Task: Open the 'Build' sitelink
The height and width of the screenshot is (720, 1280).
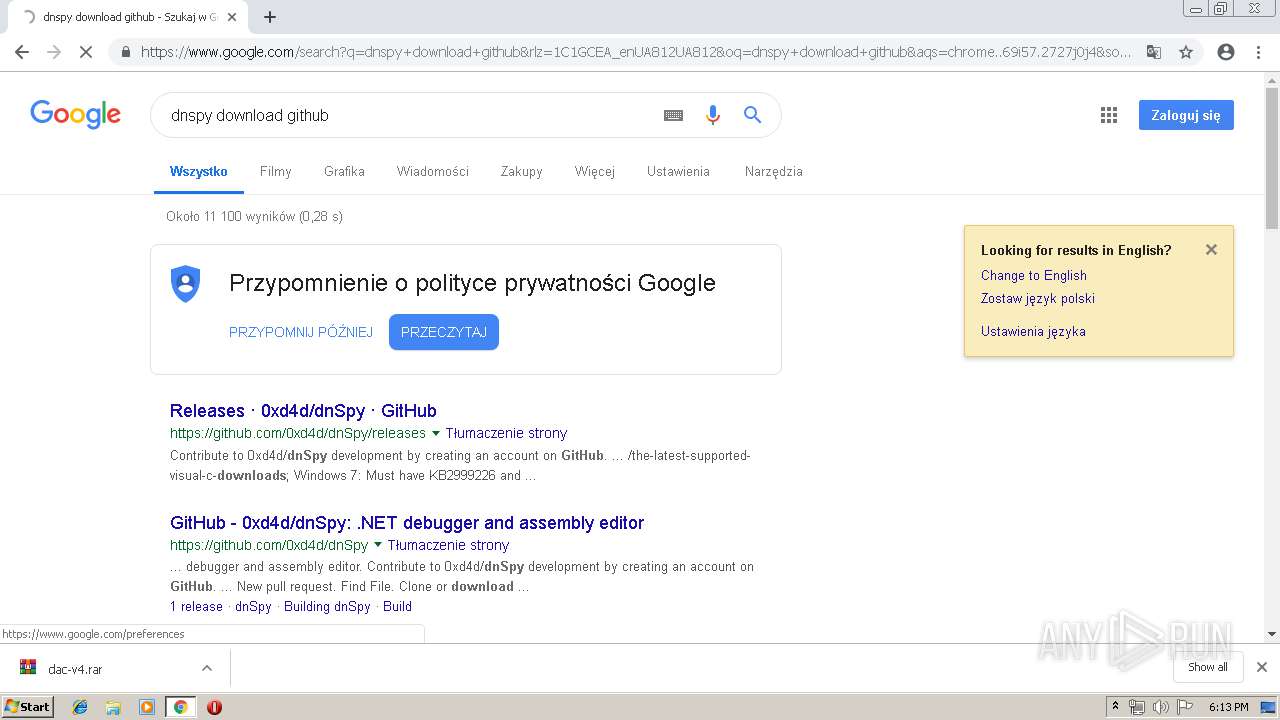Action: pyautogui.click(x=397, y=606)
